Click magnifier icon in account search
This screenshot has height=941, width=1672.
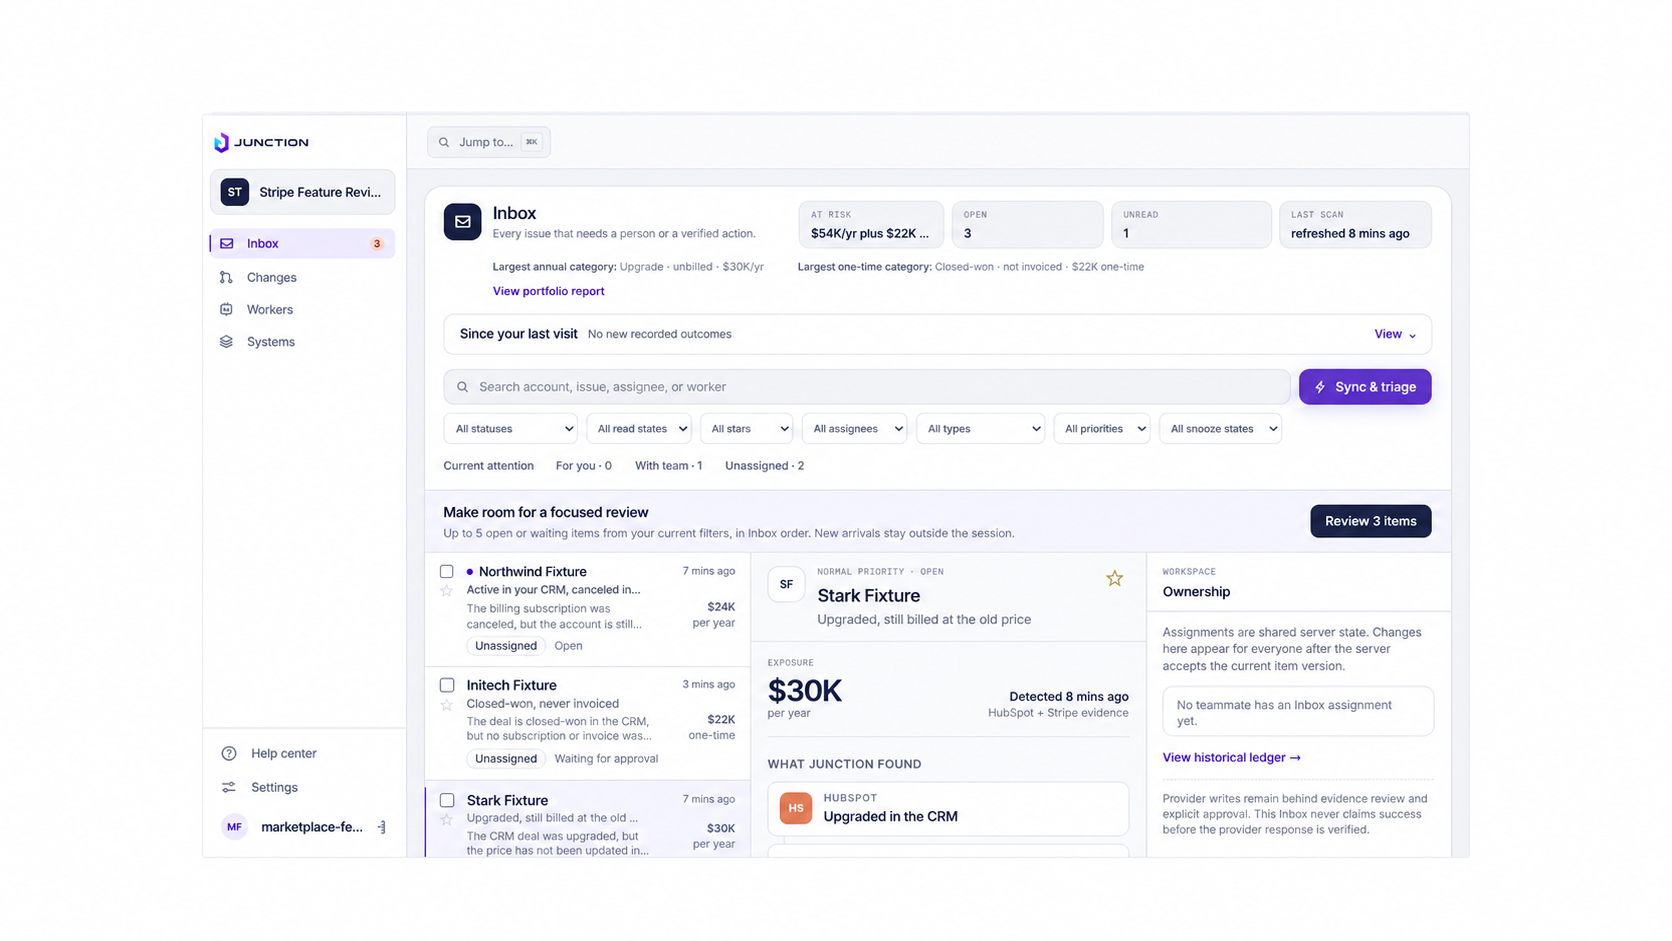(x=462, y=387)
